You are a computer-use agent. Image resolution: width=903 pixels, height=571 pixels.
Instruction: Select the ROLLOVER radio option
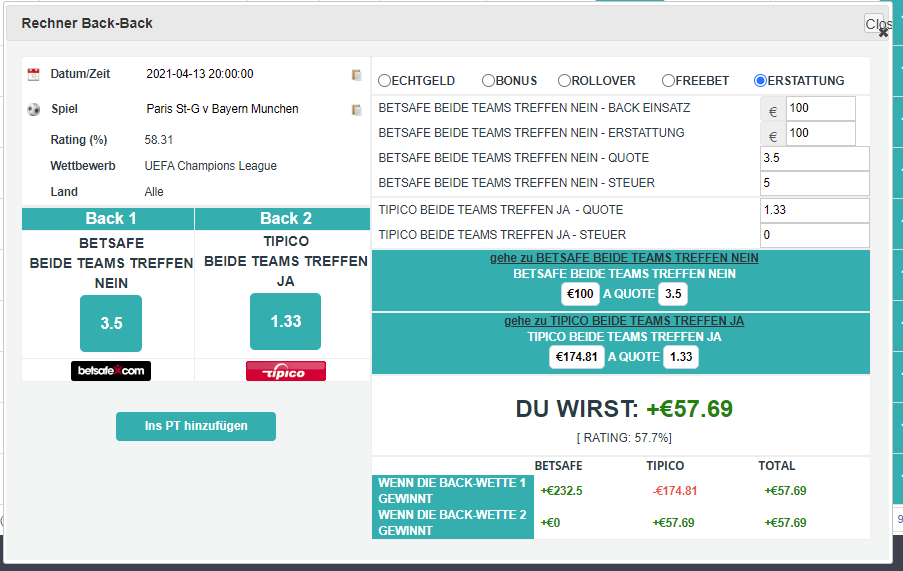pos(564,81)
